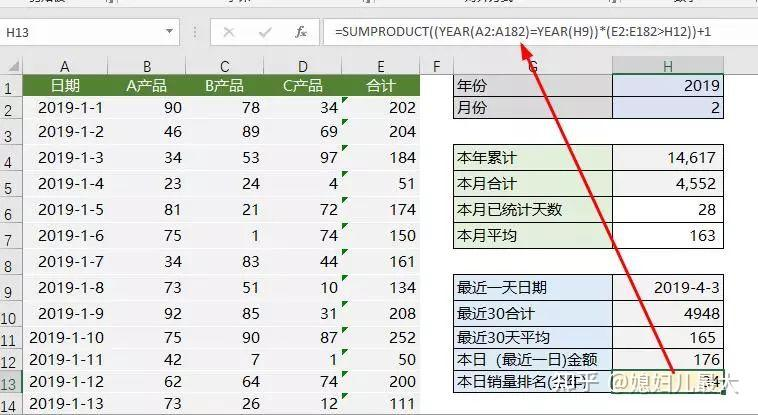Select the value 176 cell

click(x=668, y=359)
